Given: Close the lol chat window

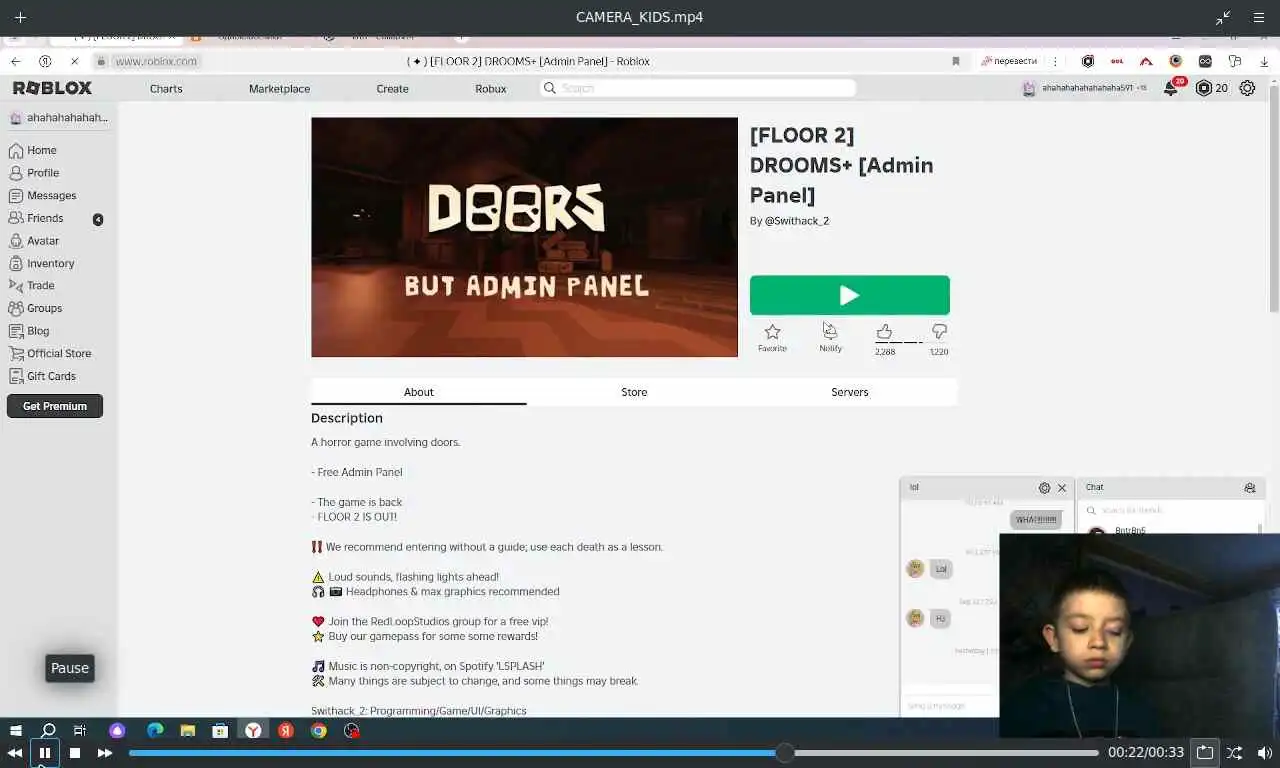Looking at the screenshot, I should tap(1062, 488).
